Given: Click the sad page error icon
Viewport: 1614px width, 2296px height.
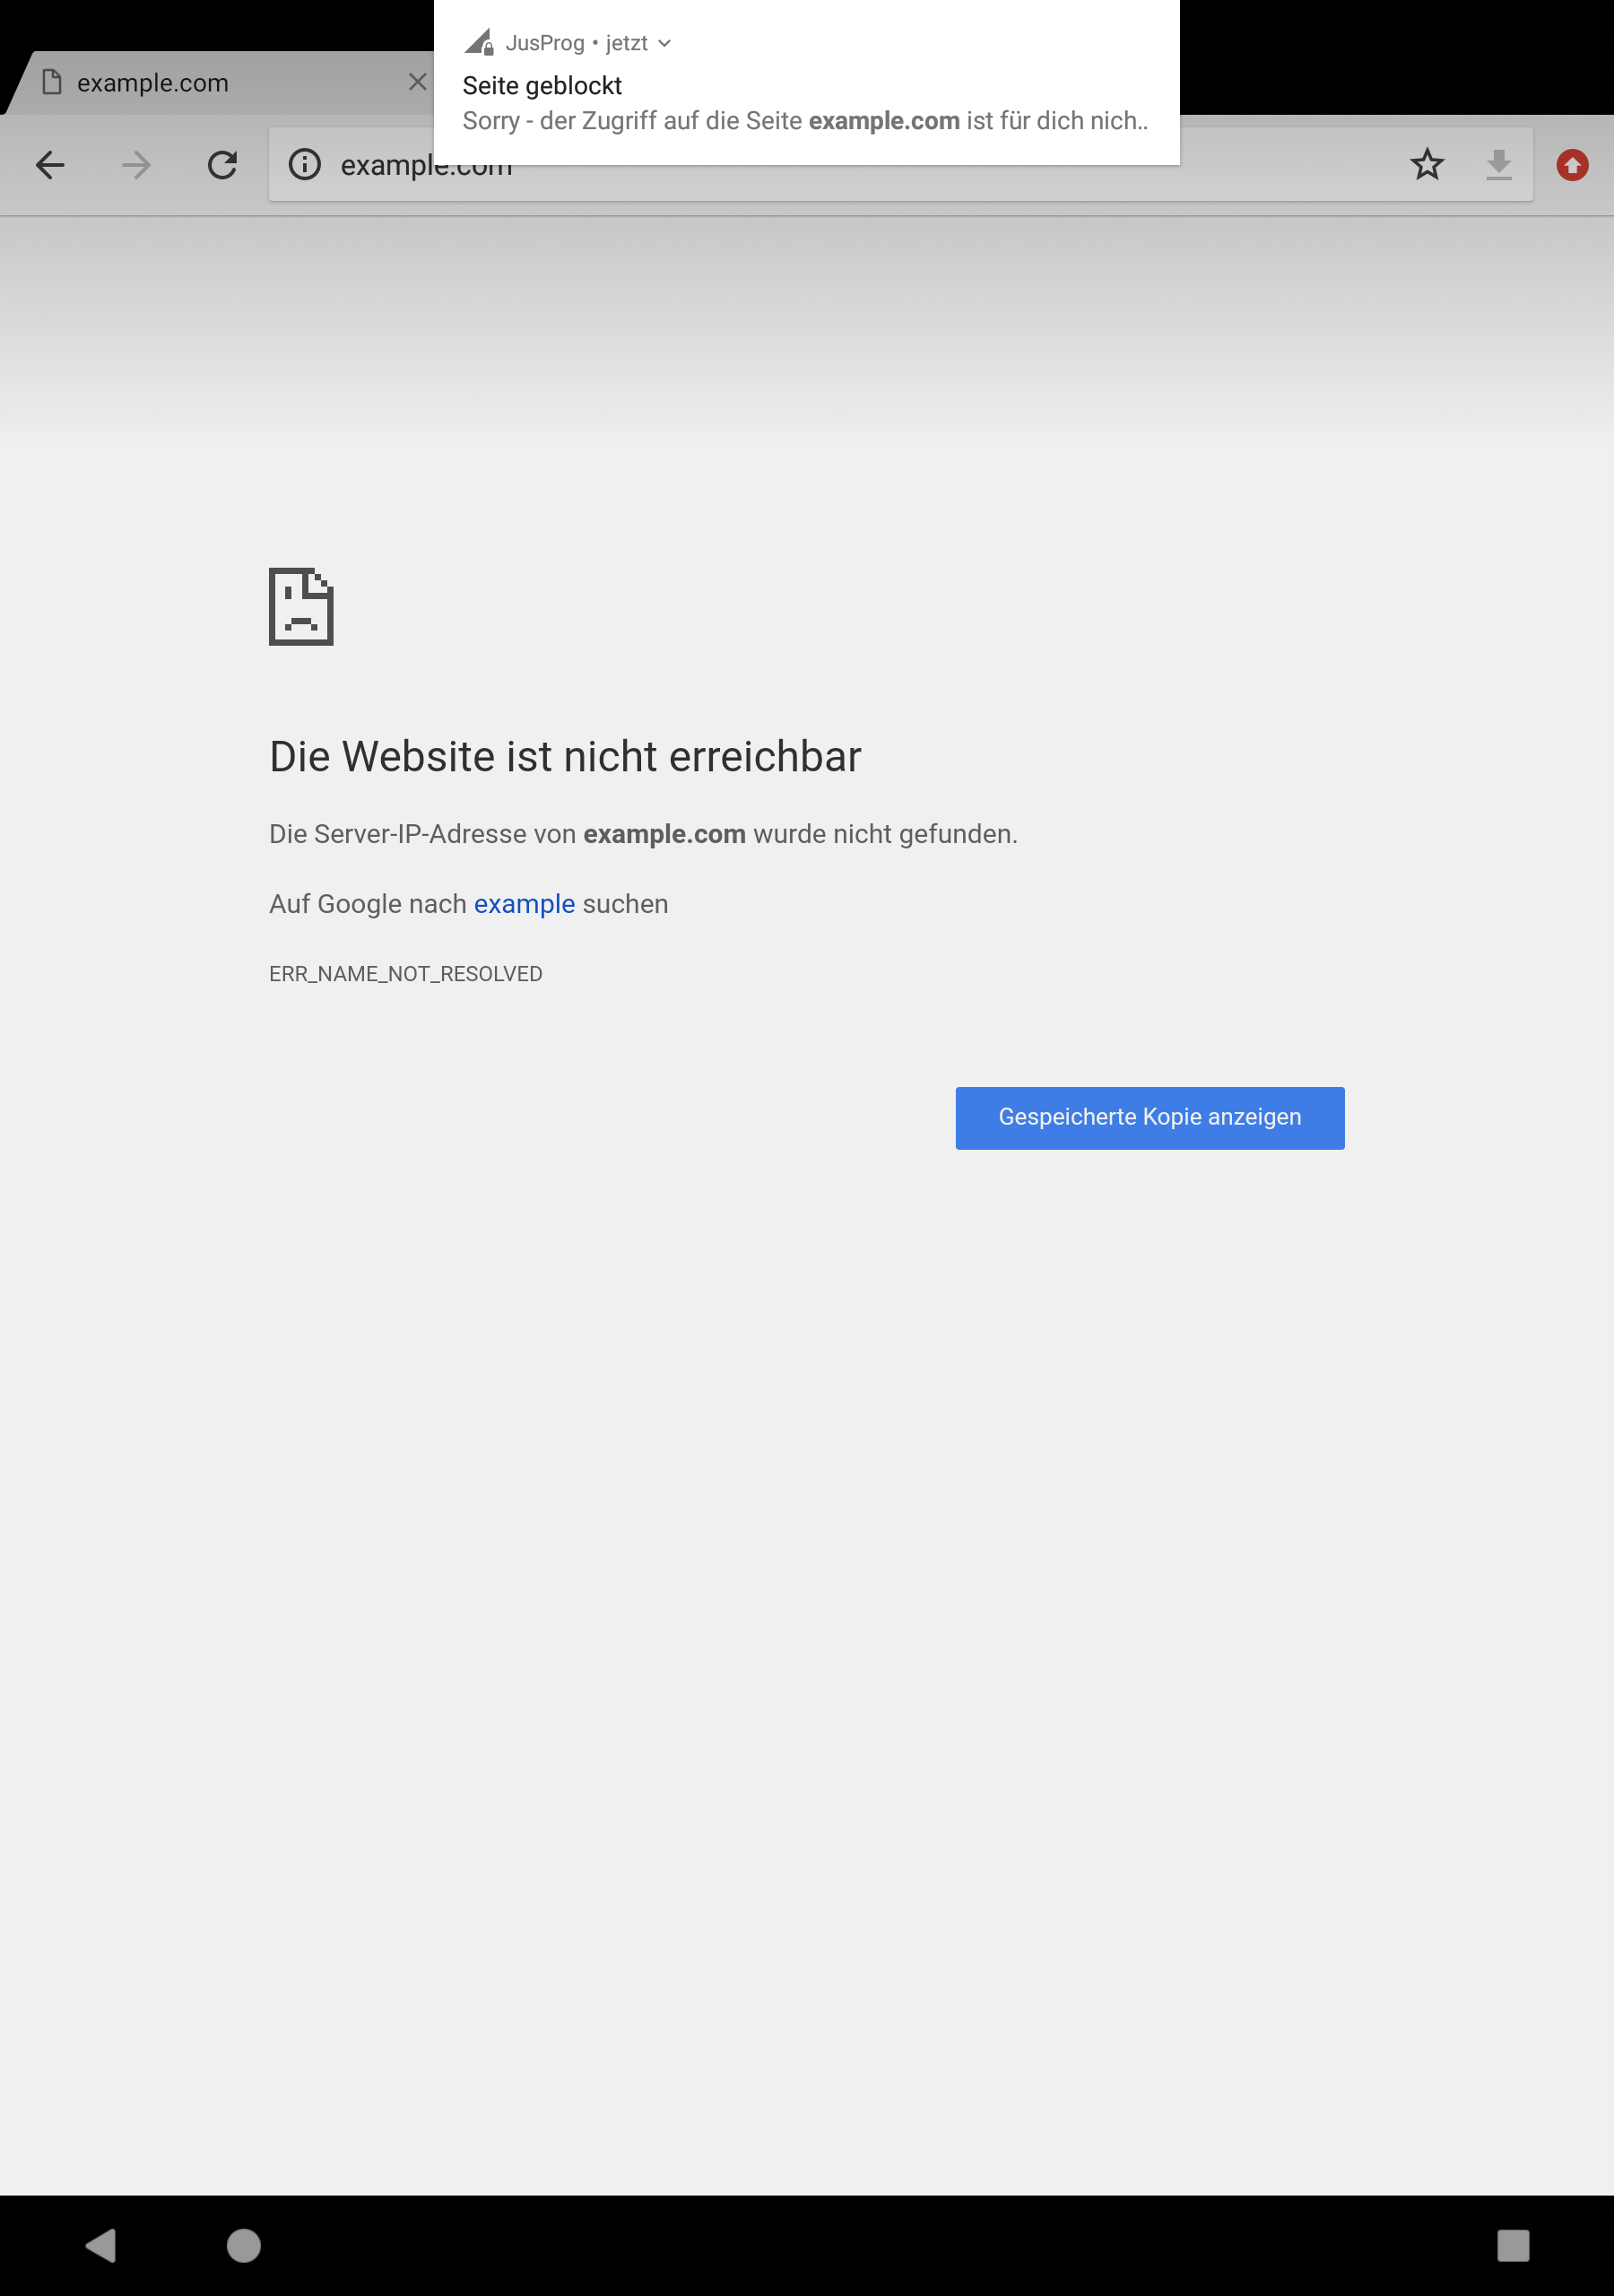Looking at the screenshot, I should pyautogui.click(x=301, y=607).
